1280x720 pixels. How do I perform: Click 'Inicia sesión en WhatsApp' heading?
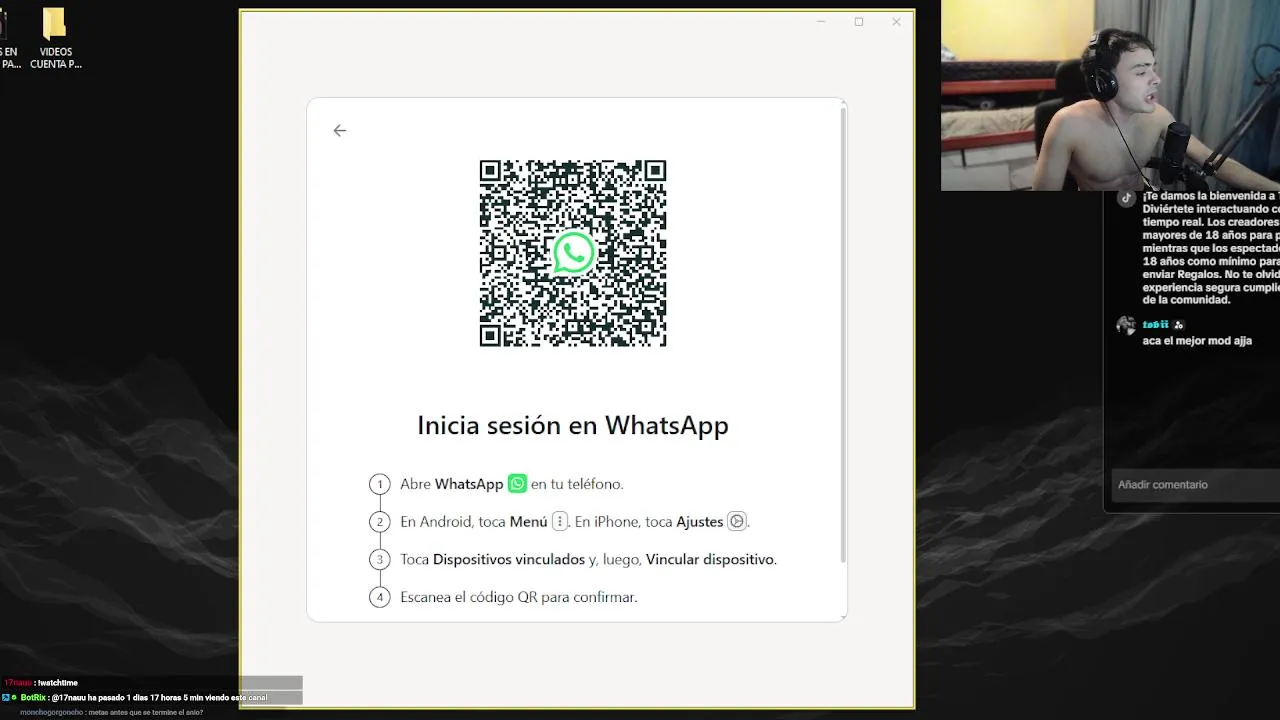(573, 425)
